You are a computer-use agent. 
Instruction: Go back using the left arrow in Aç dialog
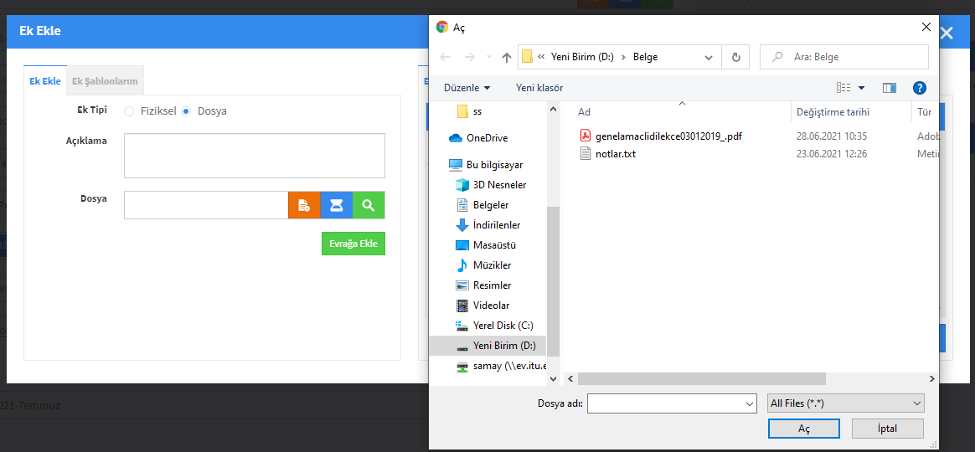click(445, 57)
